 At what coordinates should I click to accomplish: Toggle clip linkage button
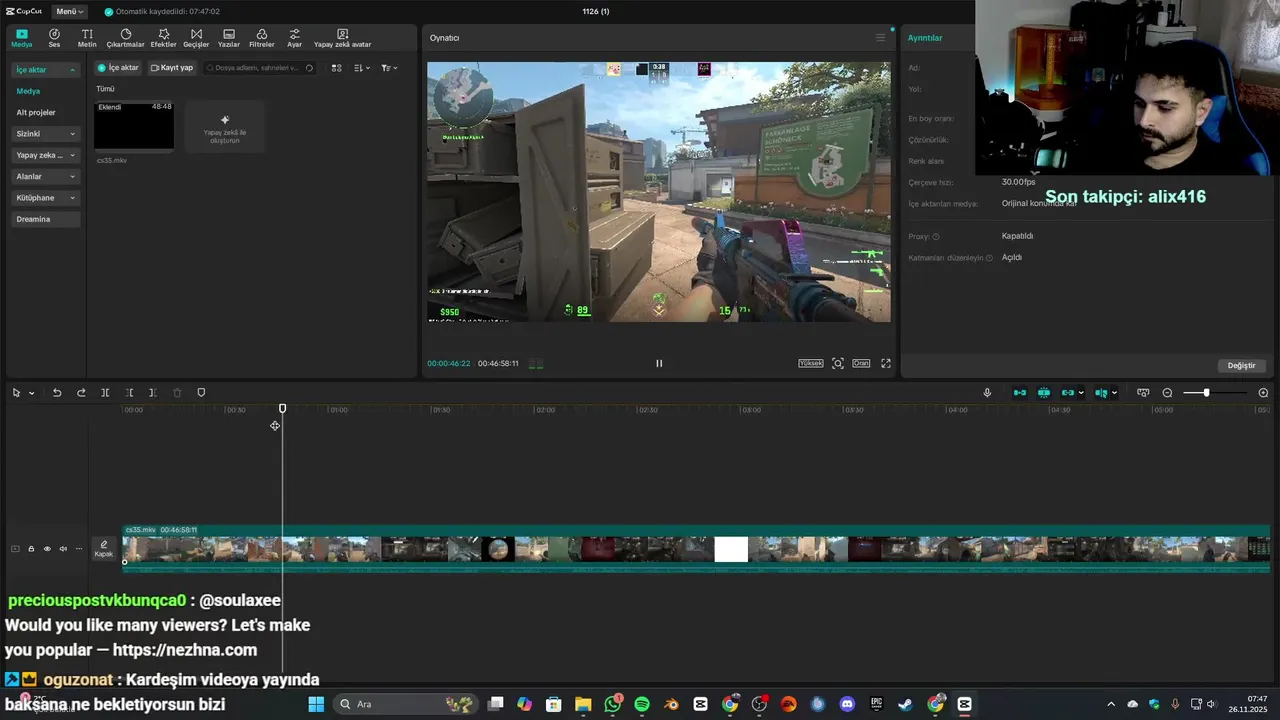[x=1067, y=393]
